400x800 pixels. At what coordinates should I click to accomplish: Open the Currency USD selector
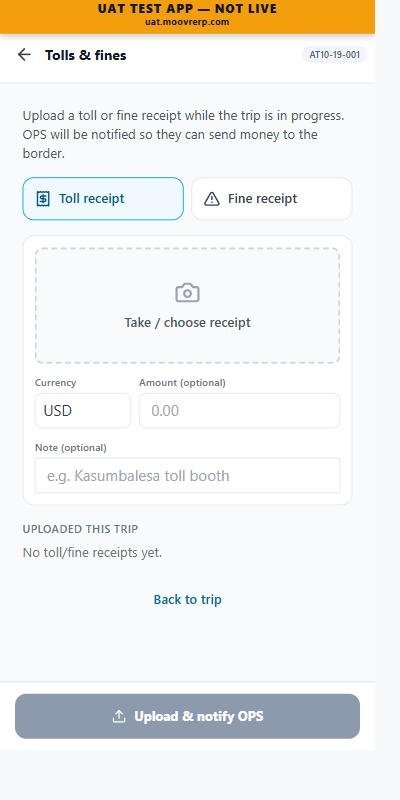click(x=83, y=411)
